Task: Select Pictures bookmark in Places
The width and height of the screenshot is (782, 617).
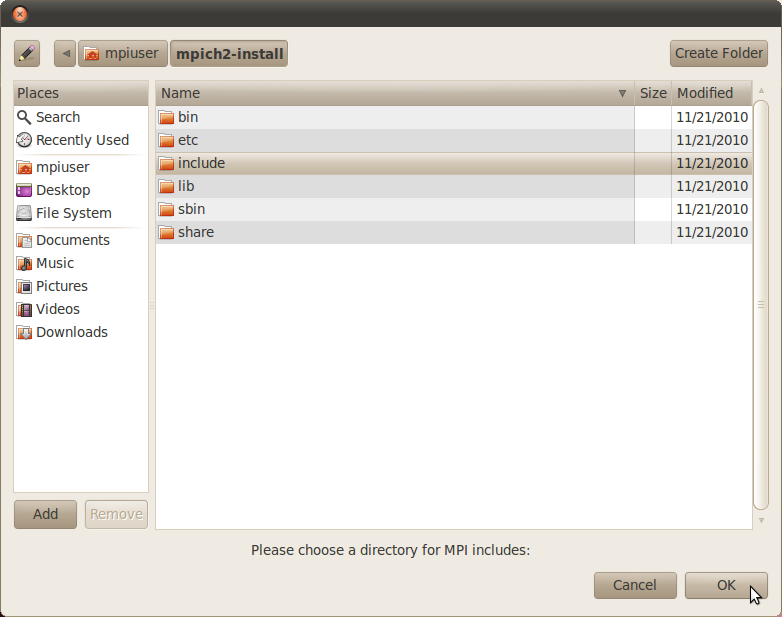Action: (x=81, y=286)
